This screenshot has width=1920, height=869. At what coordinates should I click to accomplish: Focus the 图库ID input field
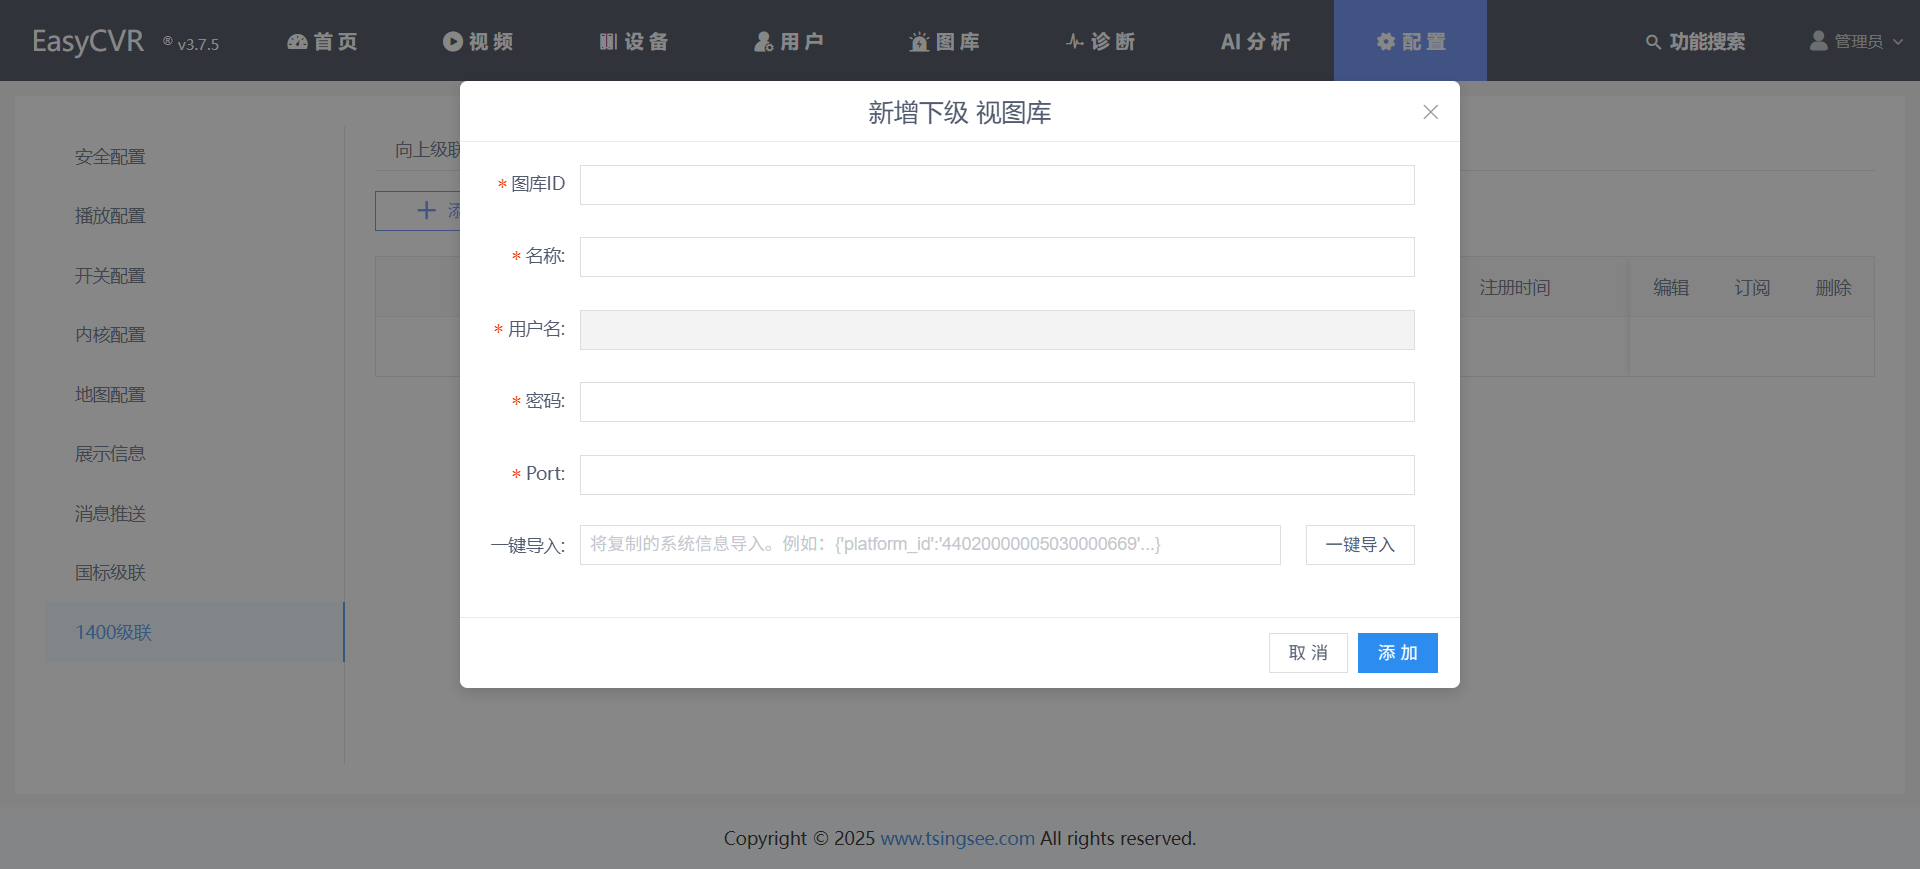click(x=997, y=185)
